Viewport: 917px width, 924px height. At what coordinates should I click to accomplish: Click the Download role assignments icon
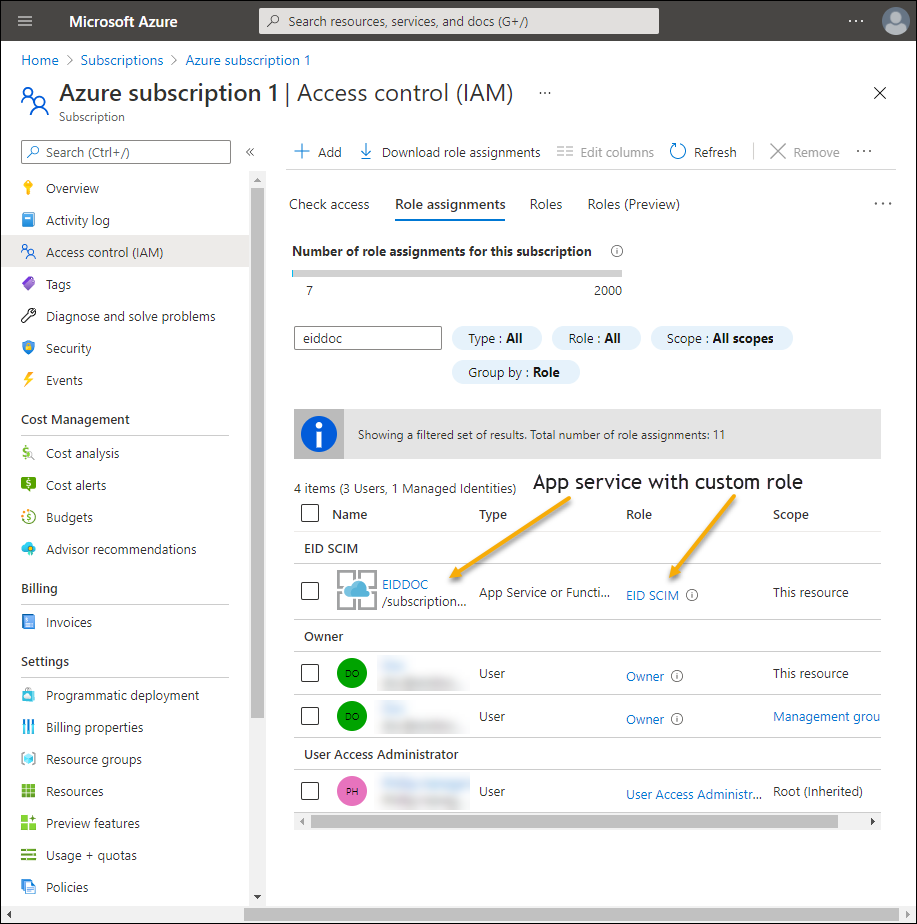pos(366,152)
